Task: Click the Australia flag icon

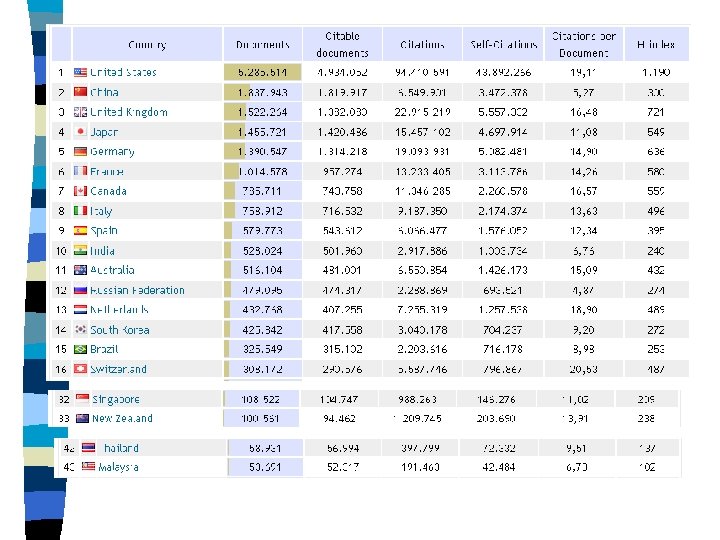Action: click(x=80, y=270)
